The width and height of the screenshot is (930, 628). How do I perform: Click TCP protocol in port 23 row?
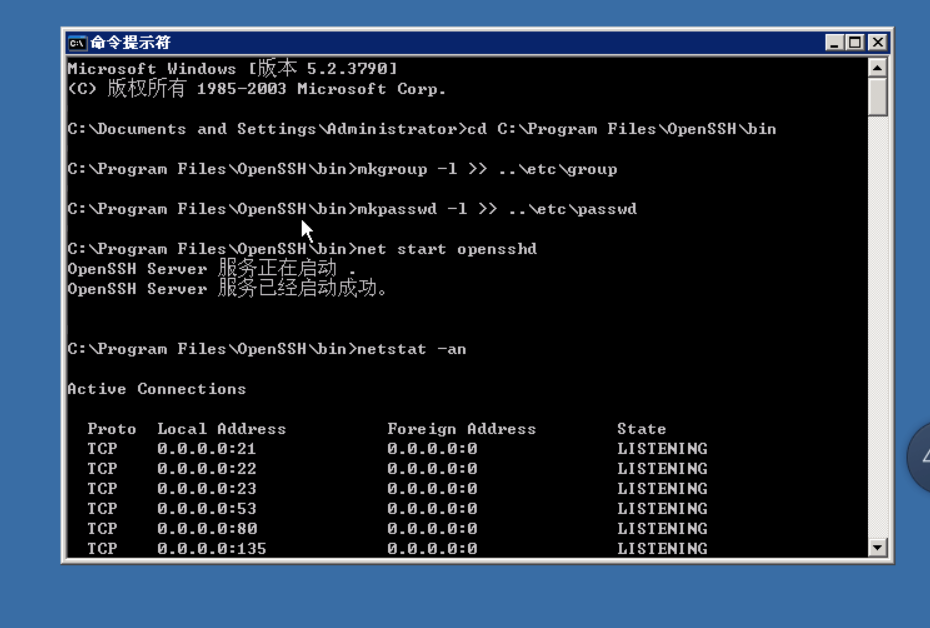102,489
